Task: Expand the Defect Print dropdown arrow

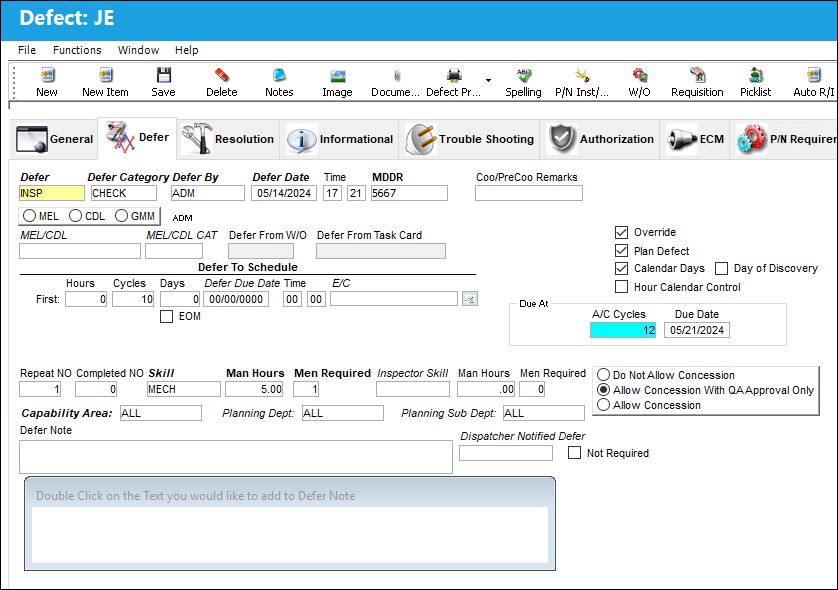Action: coord(488,80)
